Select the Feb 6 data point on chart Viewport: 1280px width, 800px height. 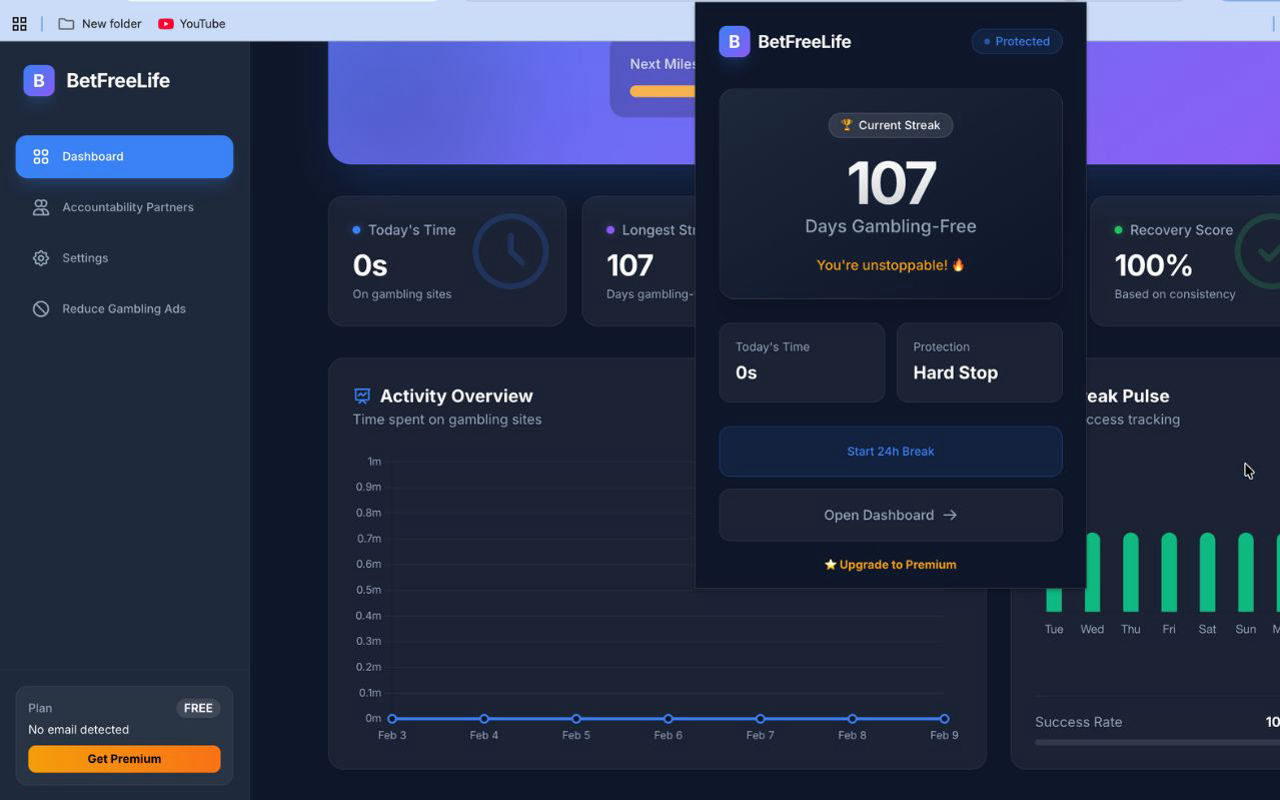pos(668,719)
